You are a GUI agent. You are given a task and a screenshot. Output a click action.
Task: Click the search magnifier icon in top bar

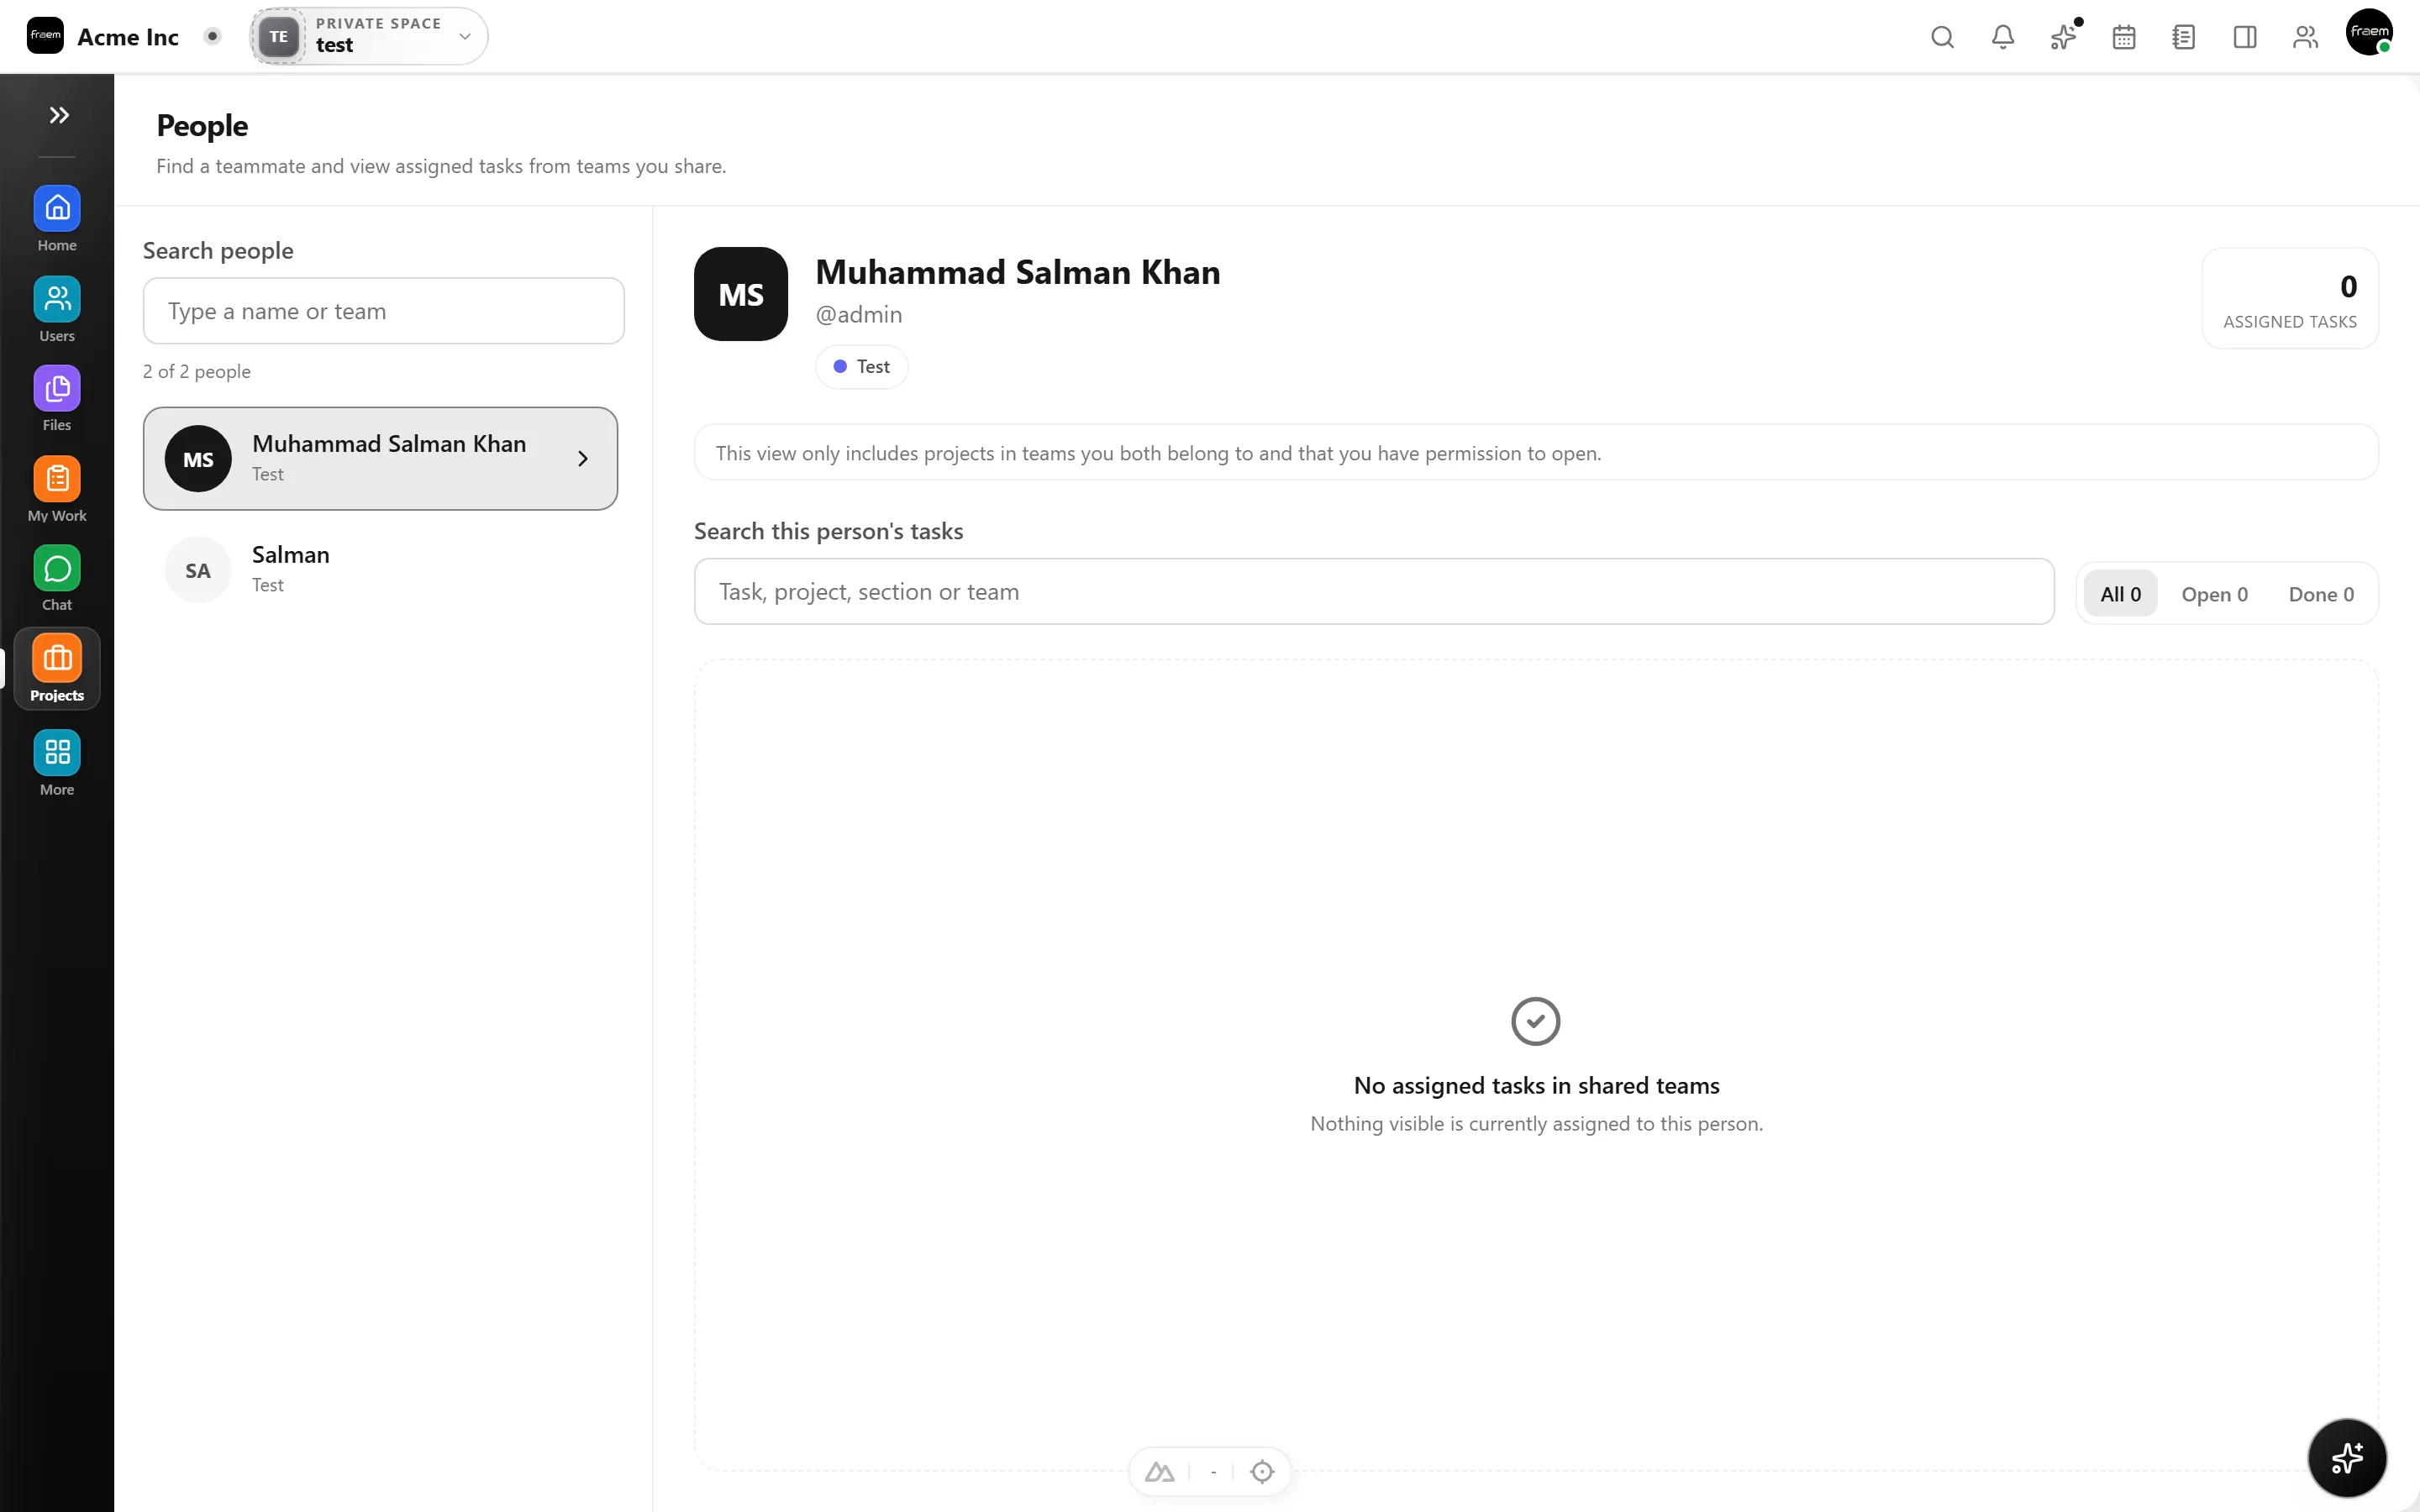1942,37
